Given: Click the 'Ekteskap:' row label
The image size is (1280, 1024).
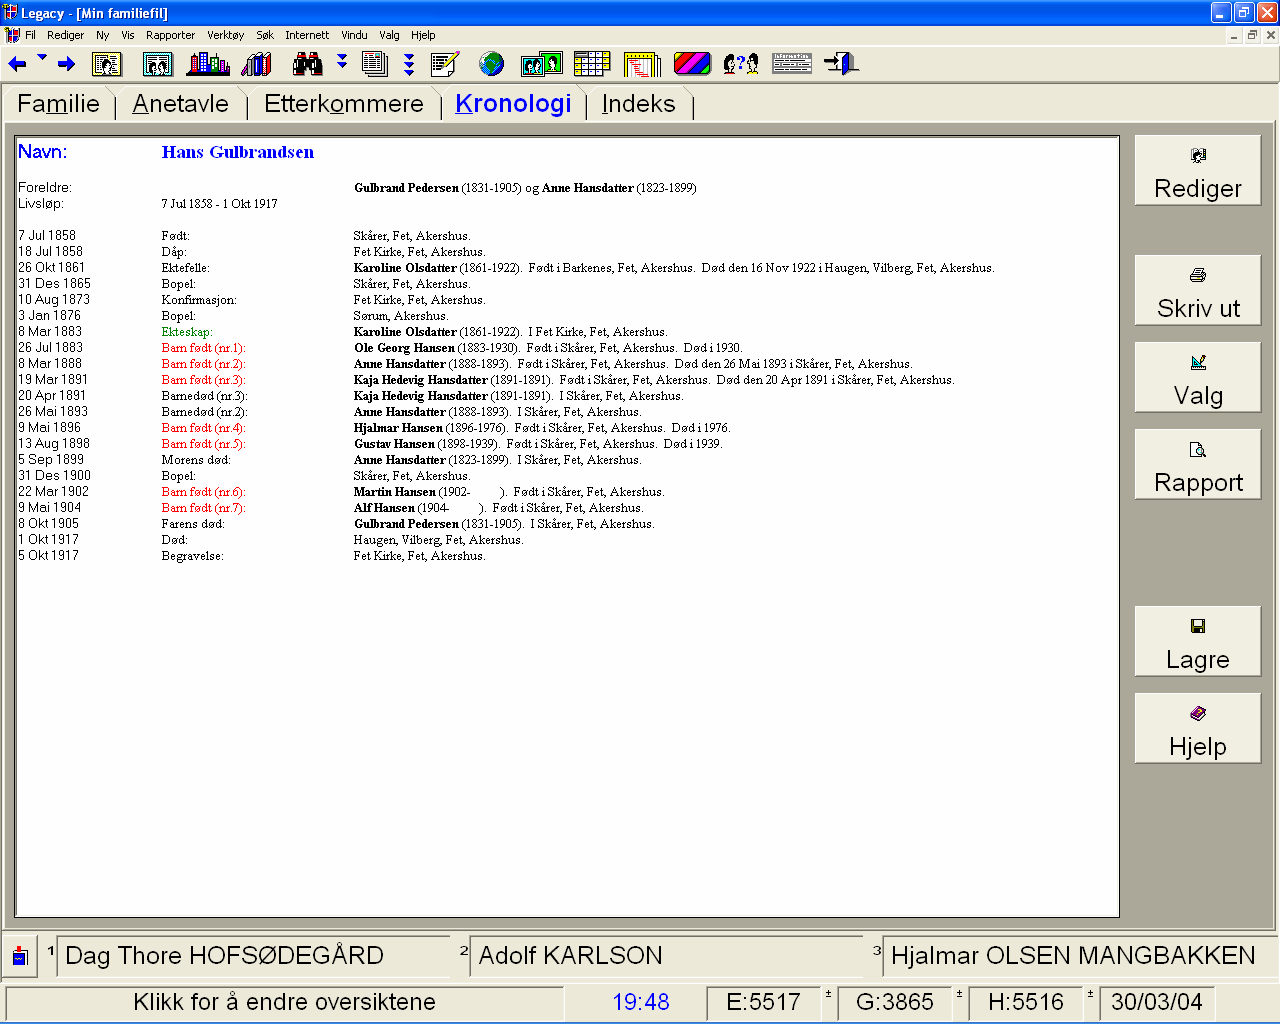Looking at the screenshot, I should [x=187, y=332].
